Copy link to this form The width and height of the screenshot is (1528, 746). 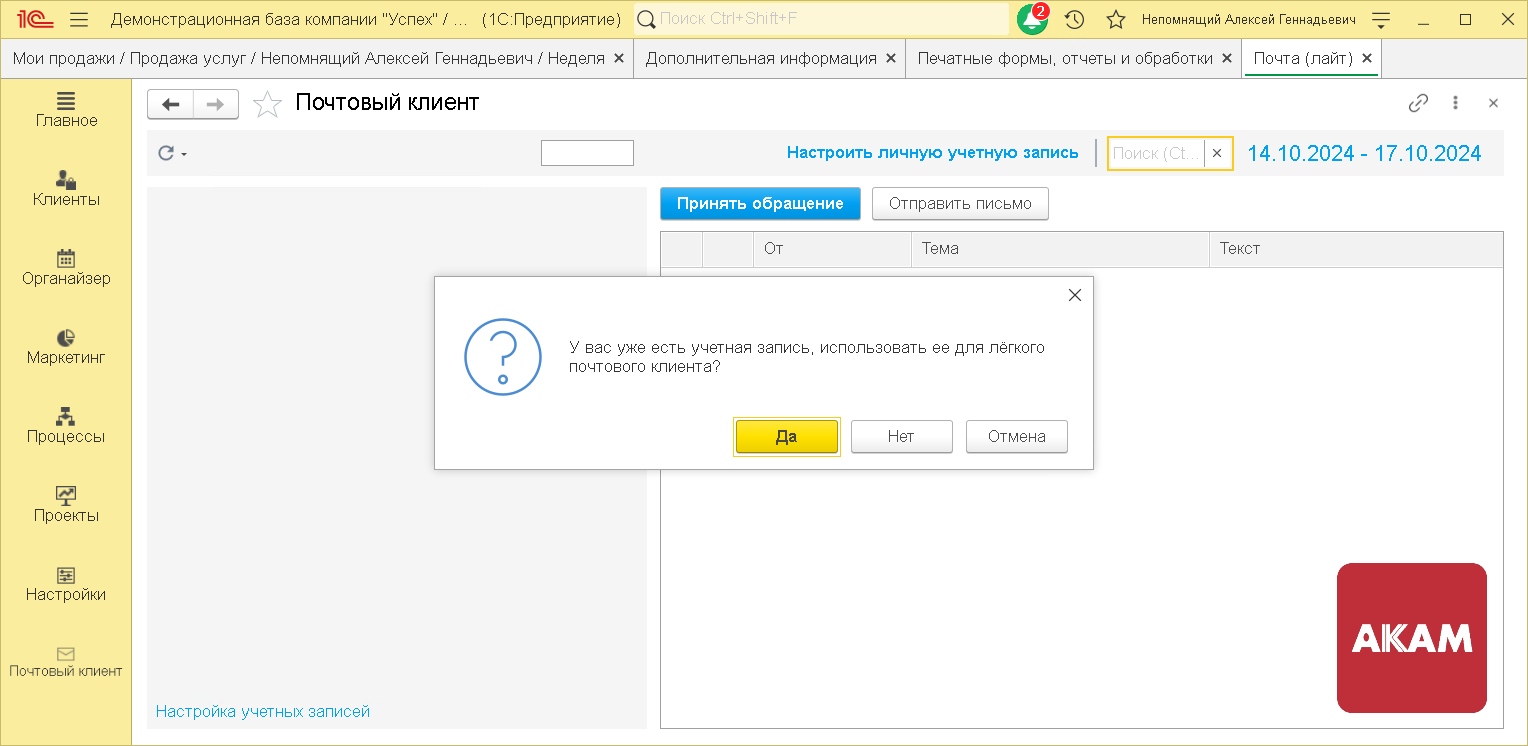[1418, 103]
